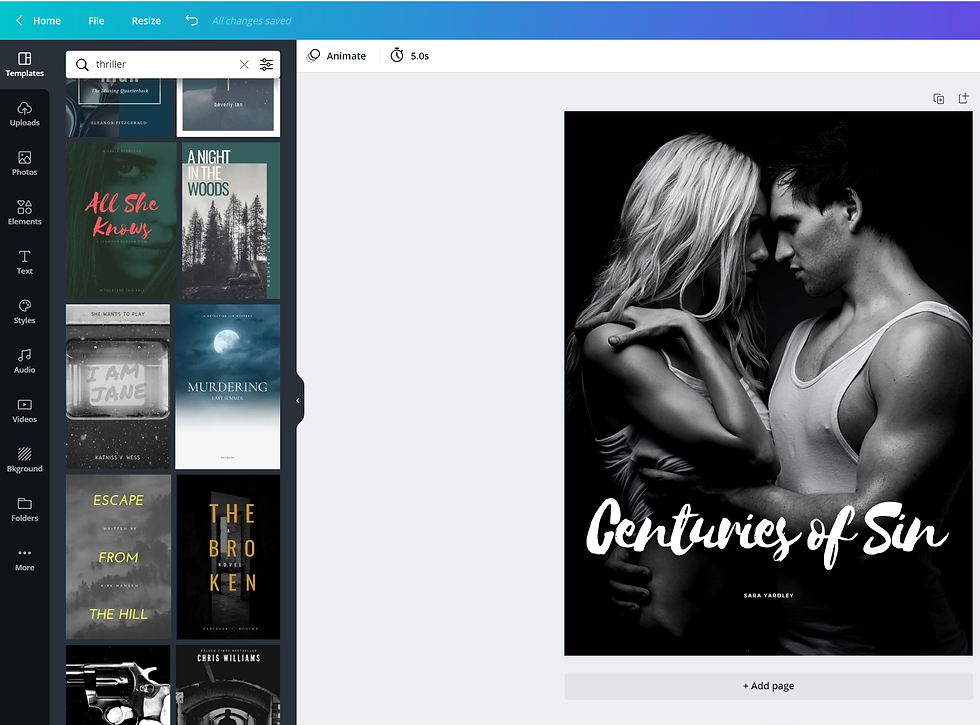Open the Styles panel
980x725 pixels.
click(x=24, y=311)
